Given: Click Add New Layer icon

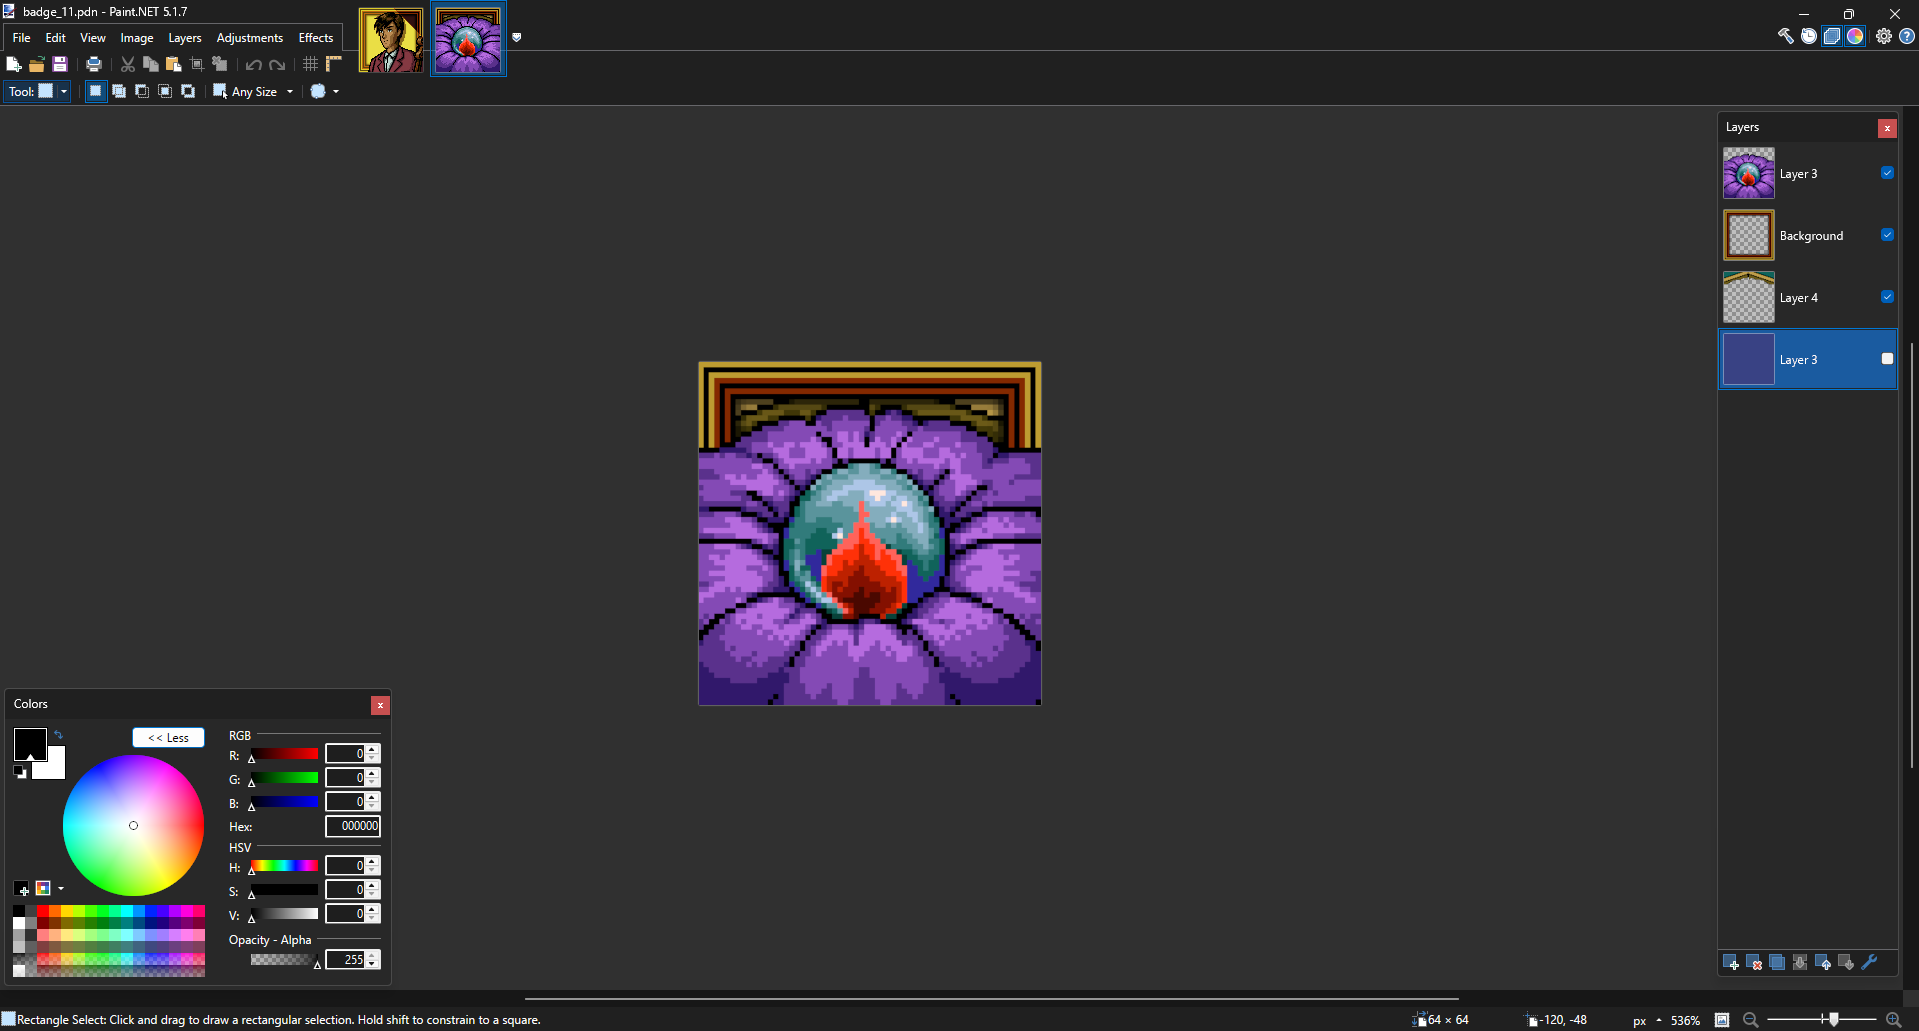Looking at the screenshot, I should click(x=1731, y=962).
